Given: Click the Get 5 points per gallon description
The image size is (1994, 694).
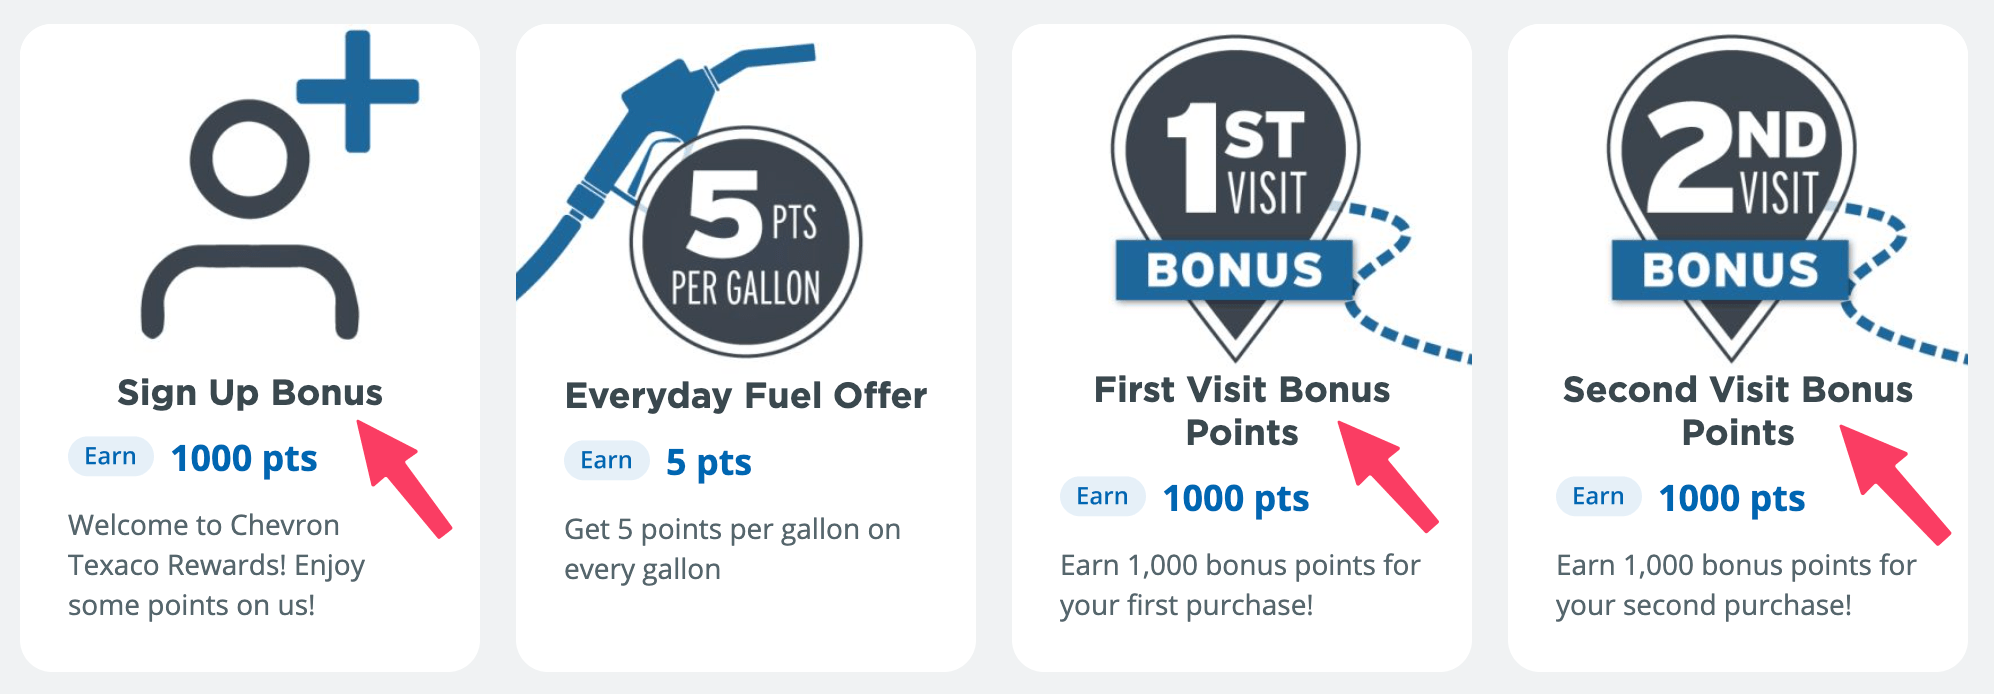Looking at the screenshot, I should pyautogui.click(x=732, y=549).
